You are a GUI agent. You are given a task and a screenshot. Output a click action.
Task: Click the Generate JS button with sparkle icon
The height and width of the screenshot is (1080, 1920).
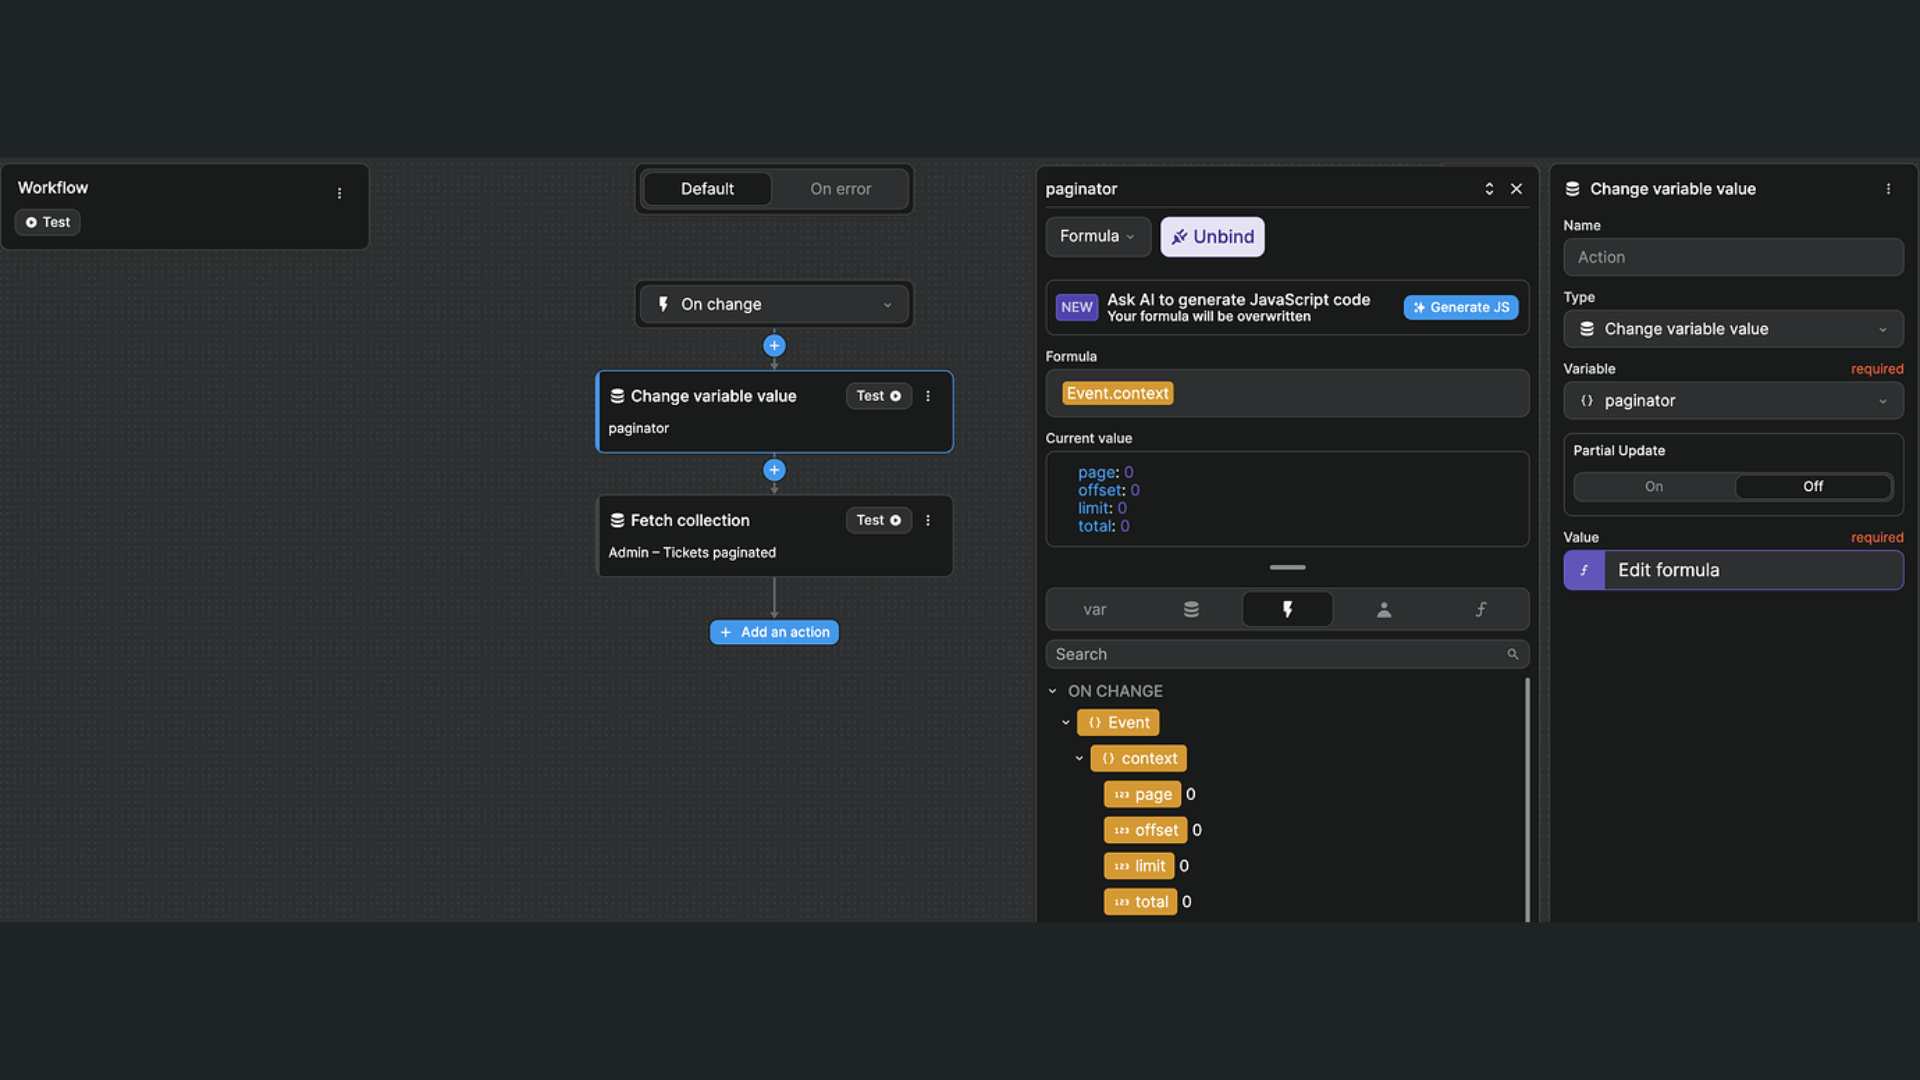point(1461,307)
